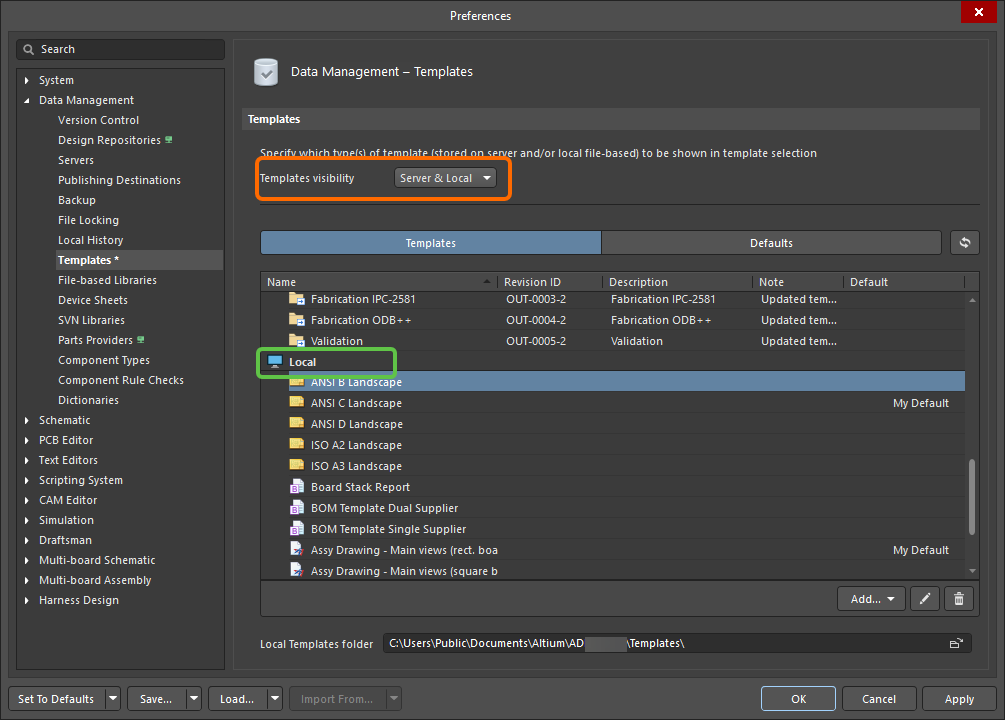This screenshot has width=1005, height=720.
Task: Click inside the Search field
Action: tap(120, 49)
